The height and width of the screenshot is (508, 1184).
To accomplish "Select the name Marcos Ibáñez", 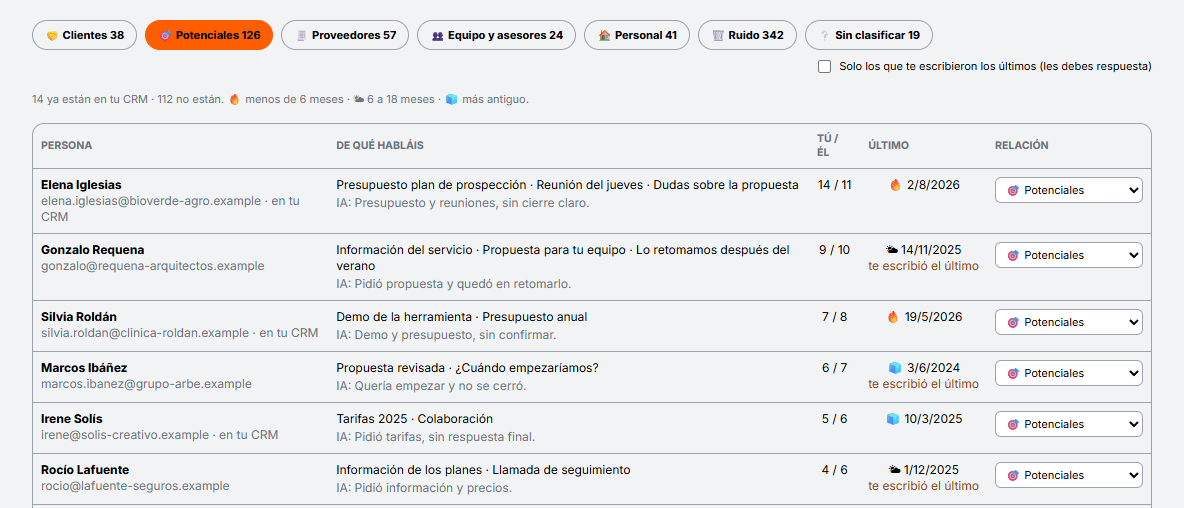I will (x=84, y=368).
